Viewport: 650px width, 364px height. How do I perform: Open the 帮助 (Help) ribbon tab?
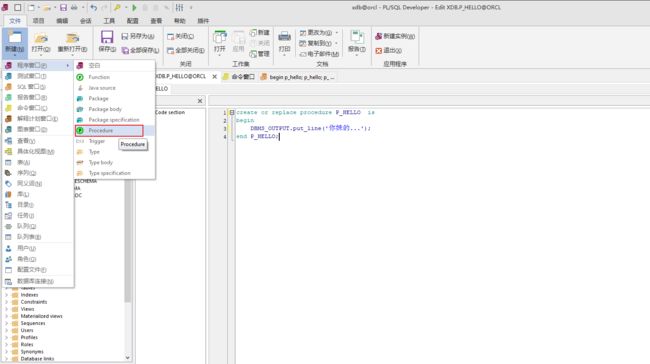(x=179, y=21)
